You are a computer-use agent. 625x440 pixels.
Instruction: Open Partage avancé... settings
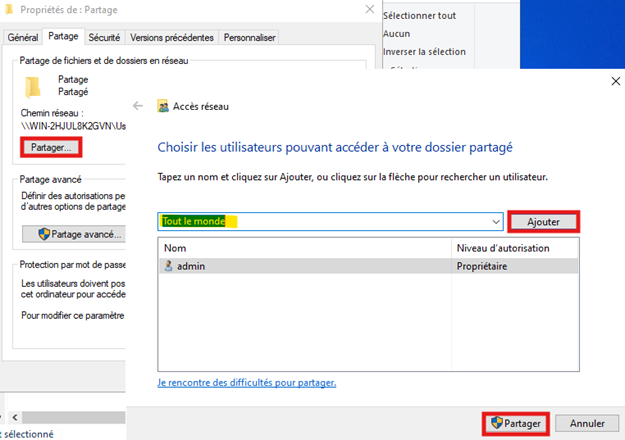73,234
